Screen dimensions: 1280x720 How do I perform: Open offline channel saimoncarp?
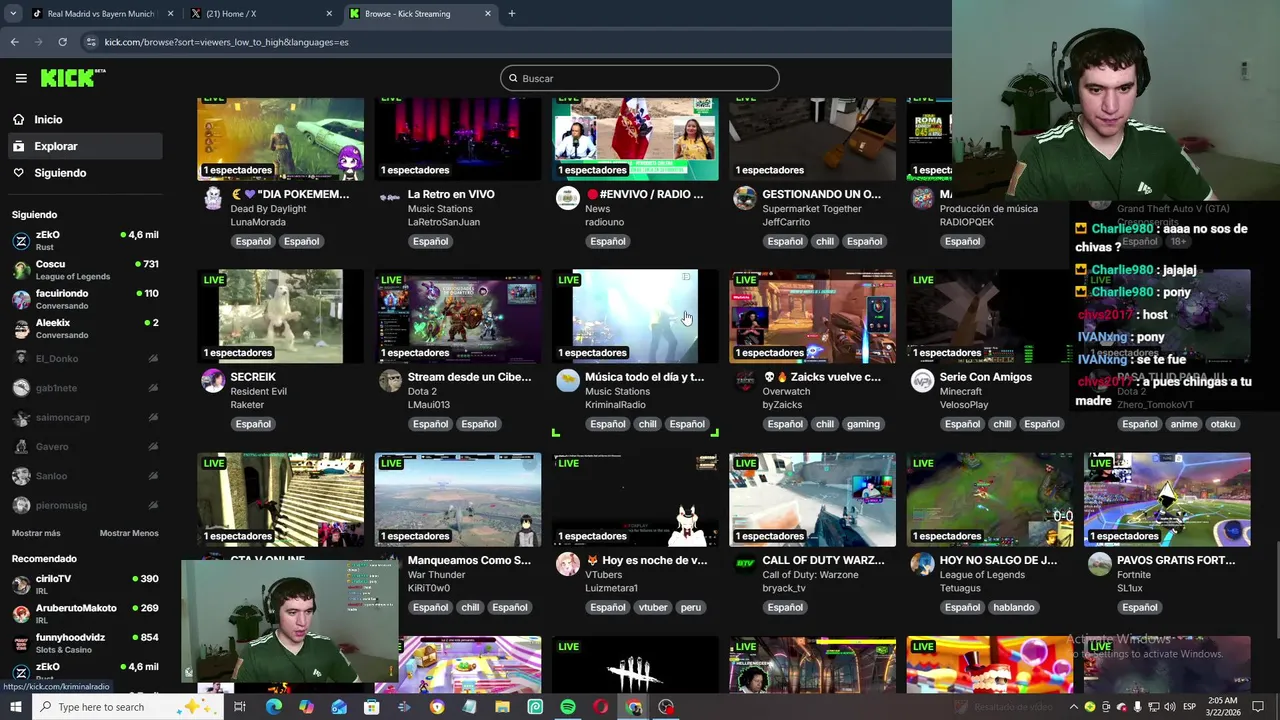pyautogui.click(x=85, y=417)
